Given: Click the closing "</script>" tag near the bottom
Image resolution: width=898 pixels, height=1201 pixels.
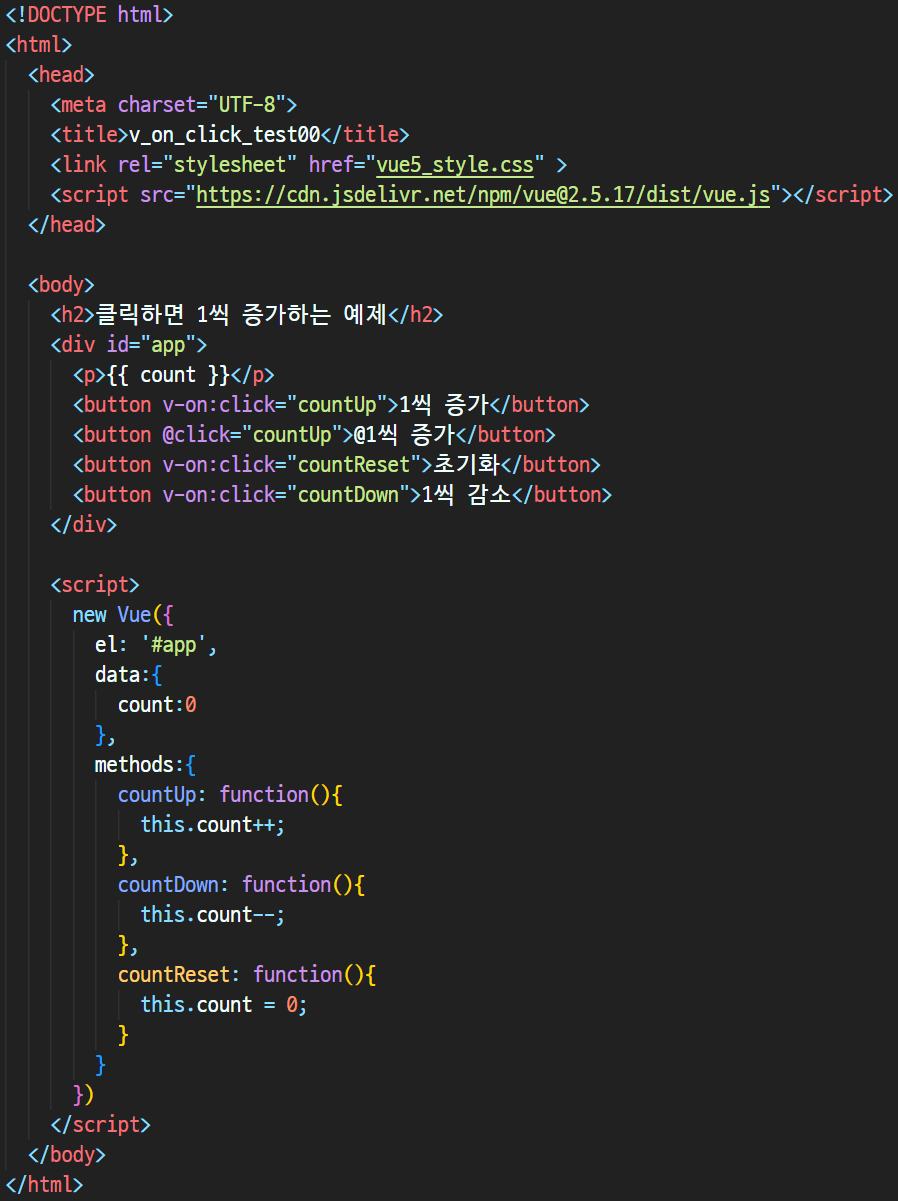Looking at the screenshot, I should tap(100, 1125).
